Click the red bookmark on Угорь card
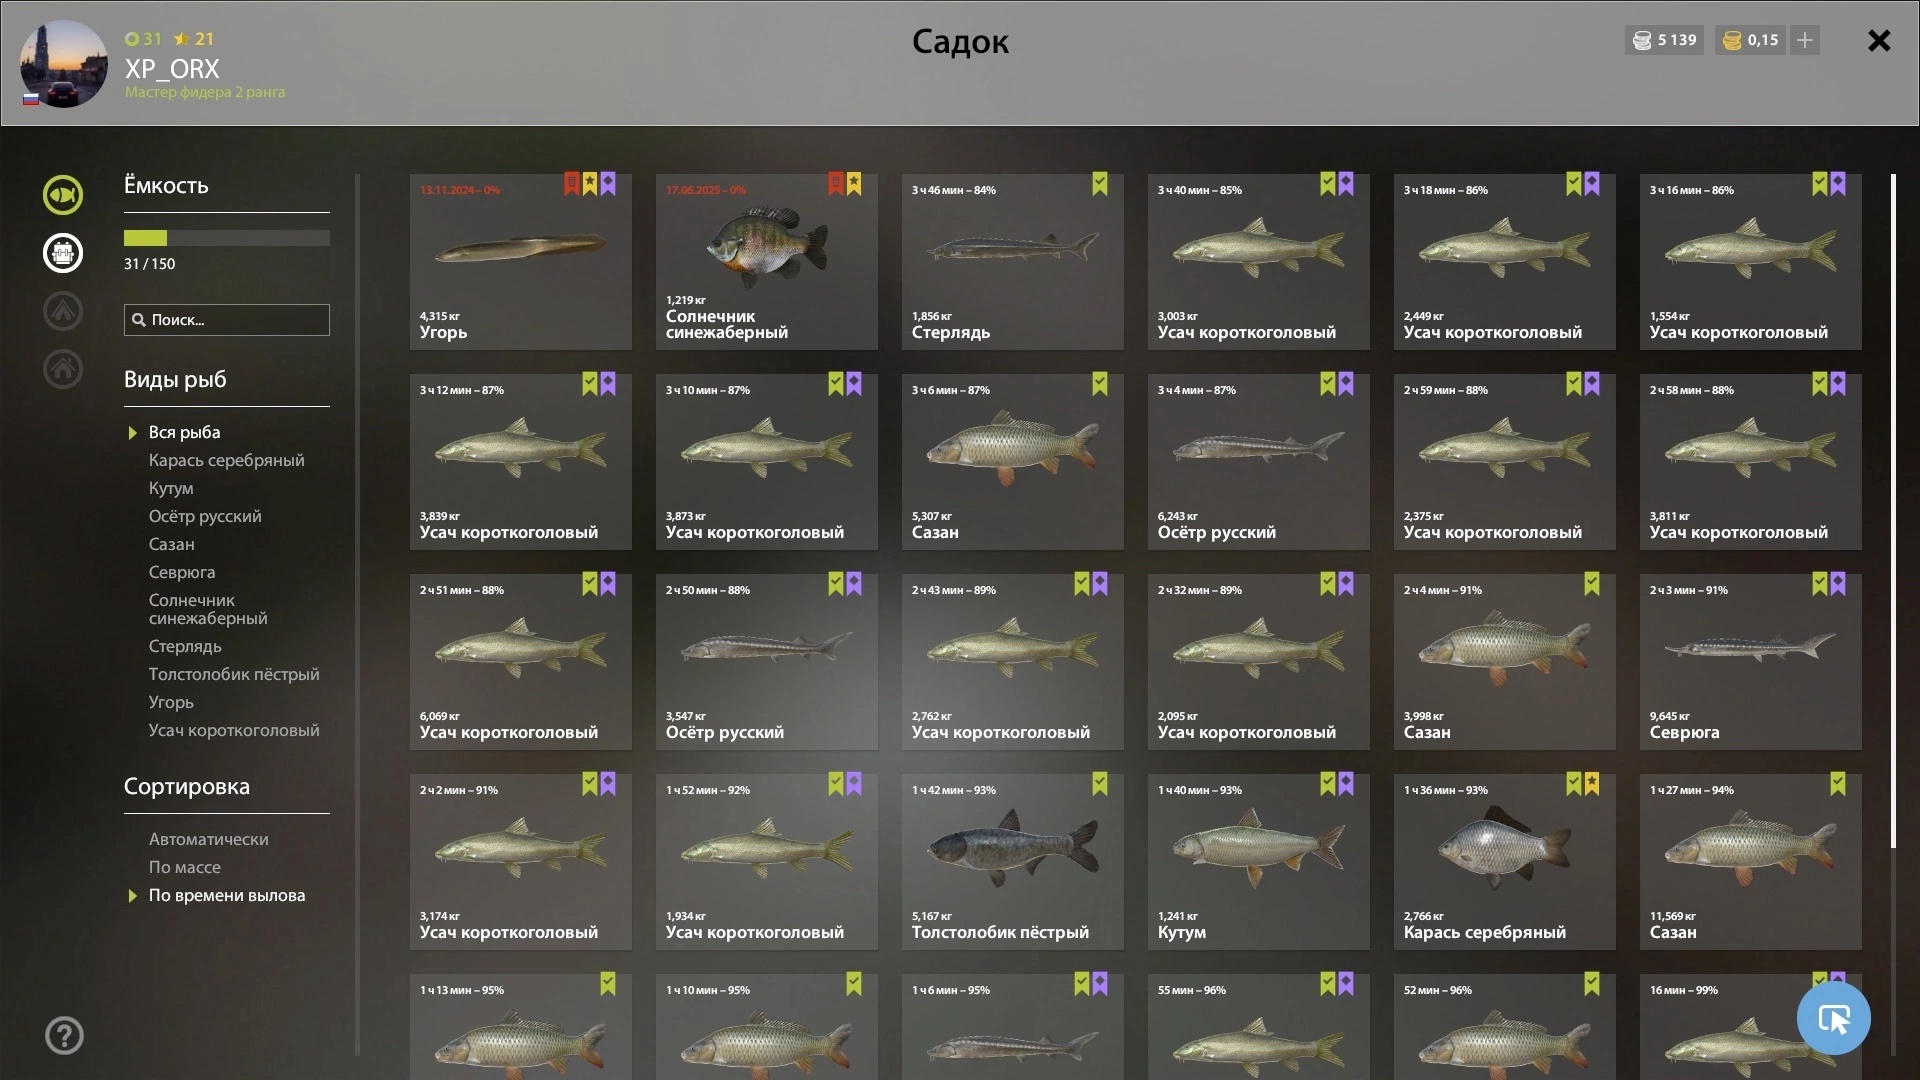 coord(572,184)
